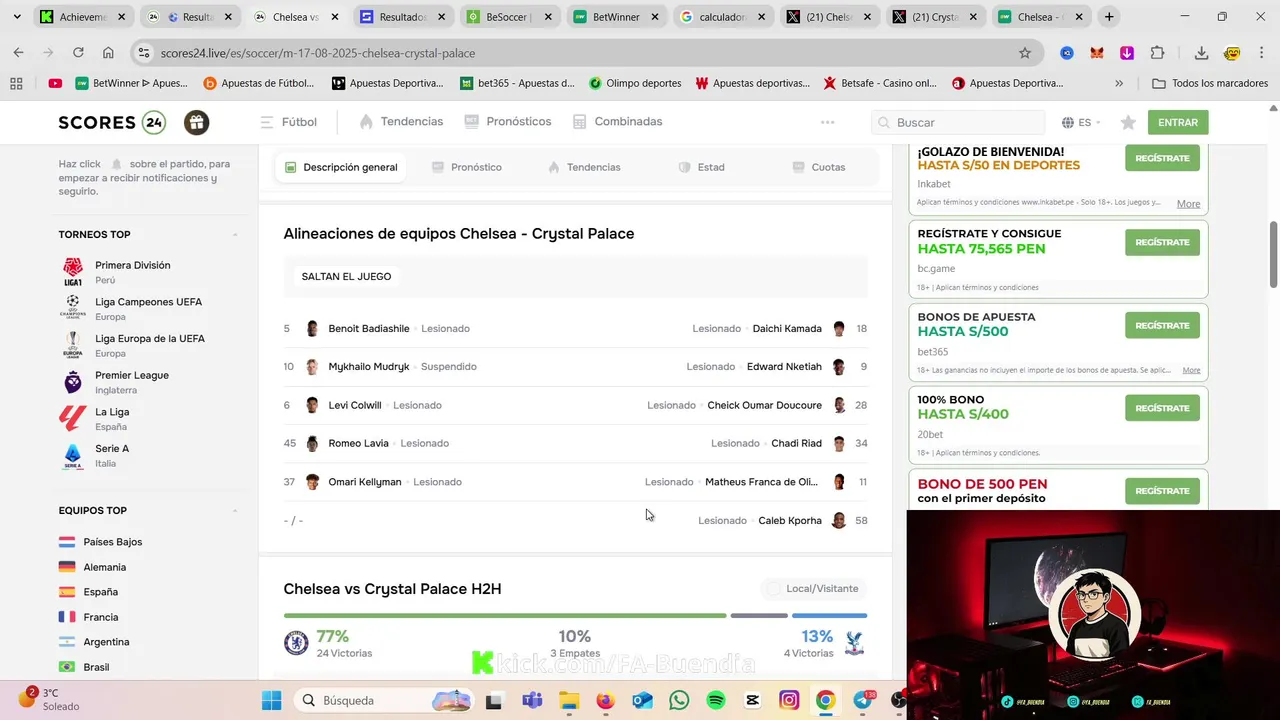Switch to the Pronóstico tab
The height and width of the screenshot is (720, 1280).
[467, 167]
